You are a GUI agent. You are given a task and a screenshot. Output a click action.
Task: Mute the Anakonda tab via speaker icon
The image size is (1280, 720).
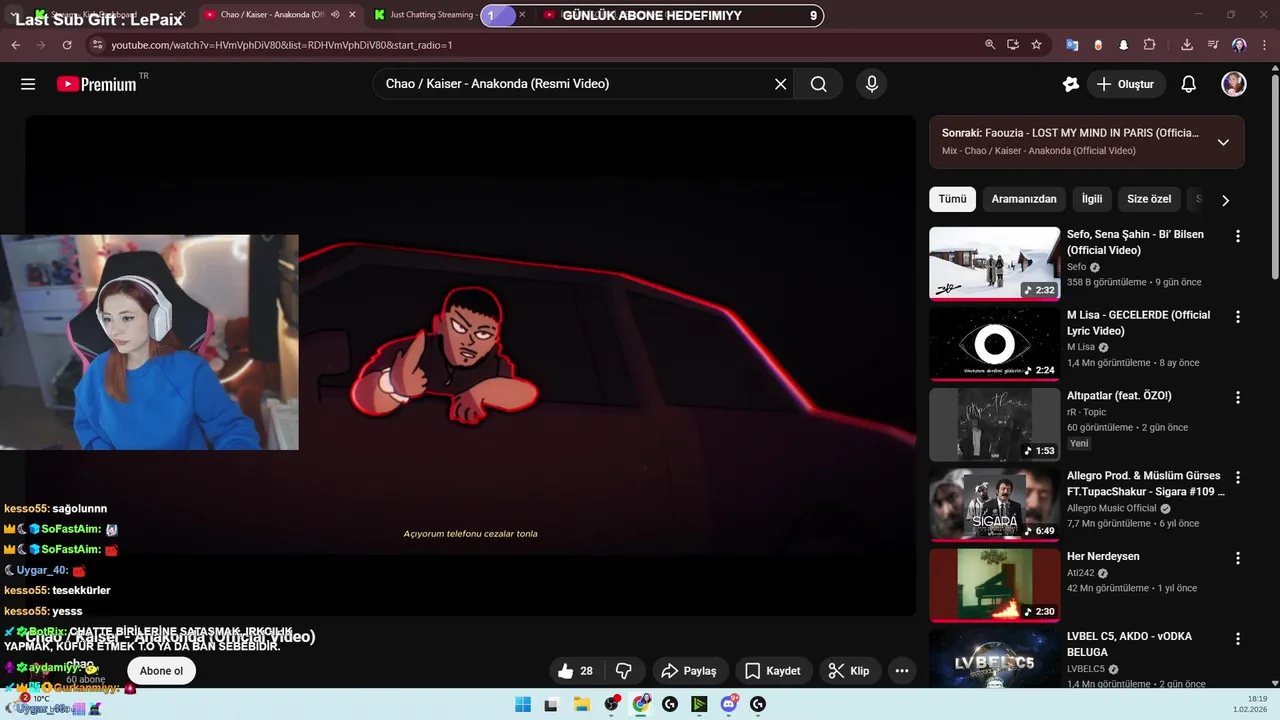coord(335,15)
